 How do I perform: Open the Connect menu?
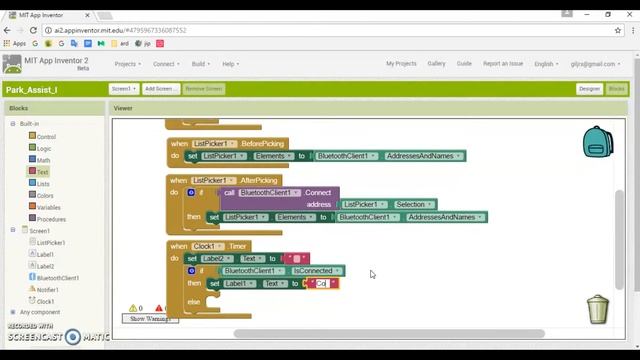point(166,64)
